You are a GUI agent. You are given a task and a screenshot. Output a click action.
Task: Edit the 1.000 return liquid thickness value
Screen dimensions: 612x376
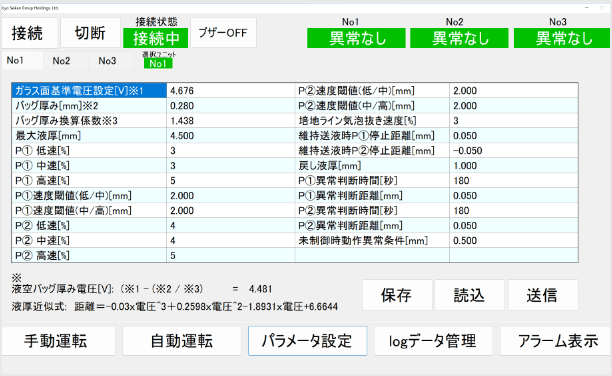514,166
